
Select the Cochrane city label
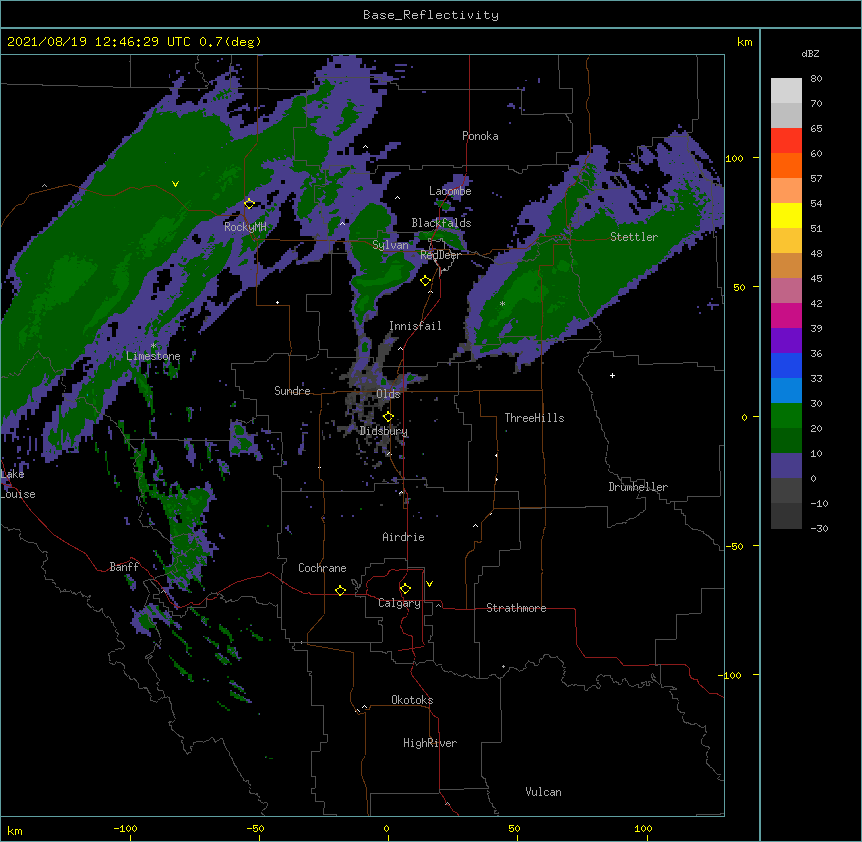pos(322,568)
